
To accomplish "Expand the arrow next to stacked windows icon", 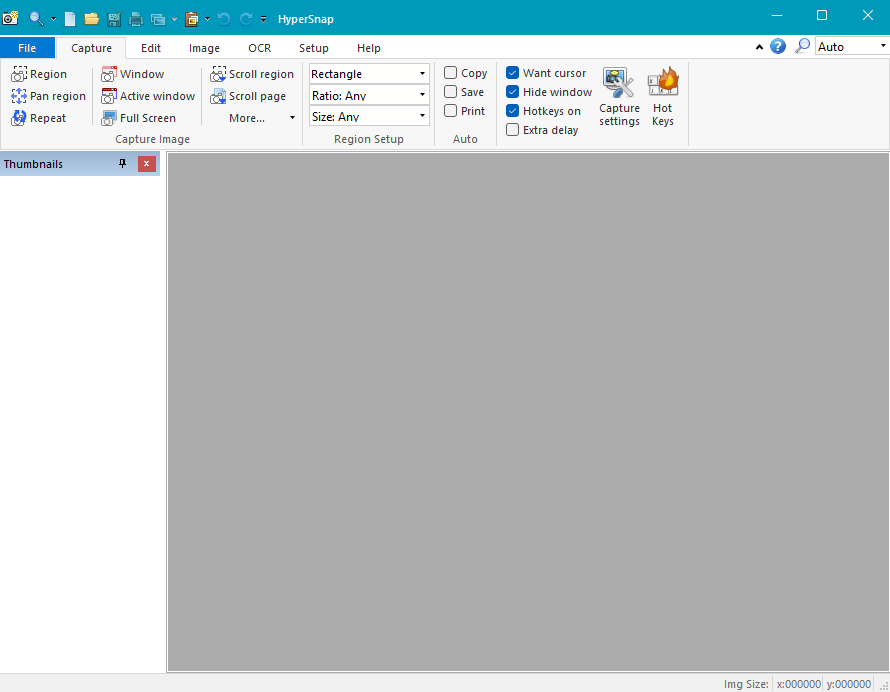I will [x=174, y=19].
